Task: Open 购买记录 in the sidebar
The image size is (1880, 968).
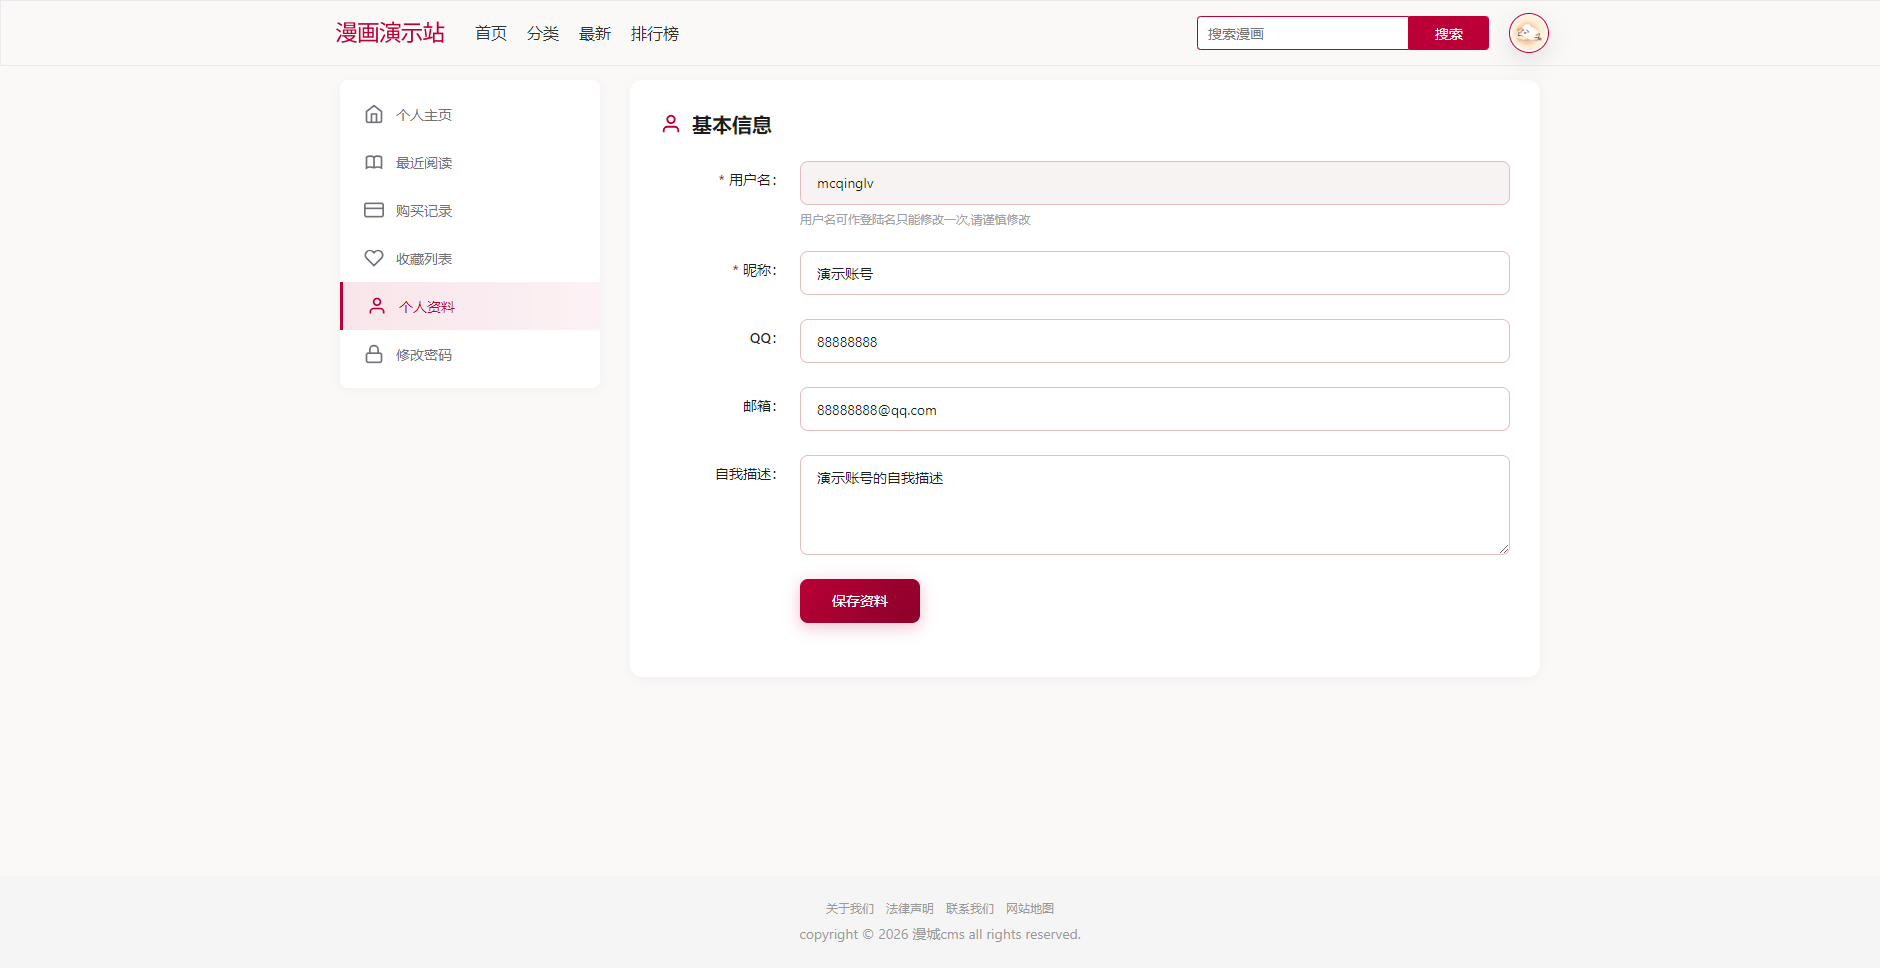Action: 470,210
